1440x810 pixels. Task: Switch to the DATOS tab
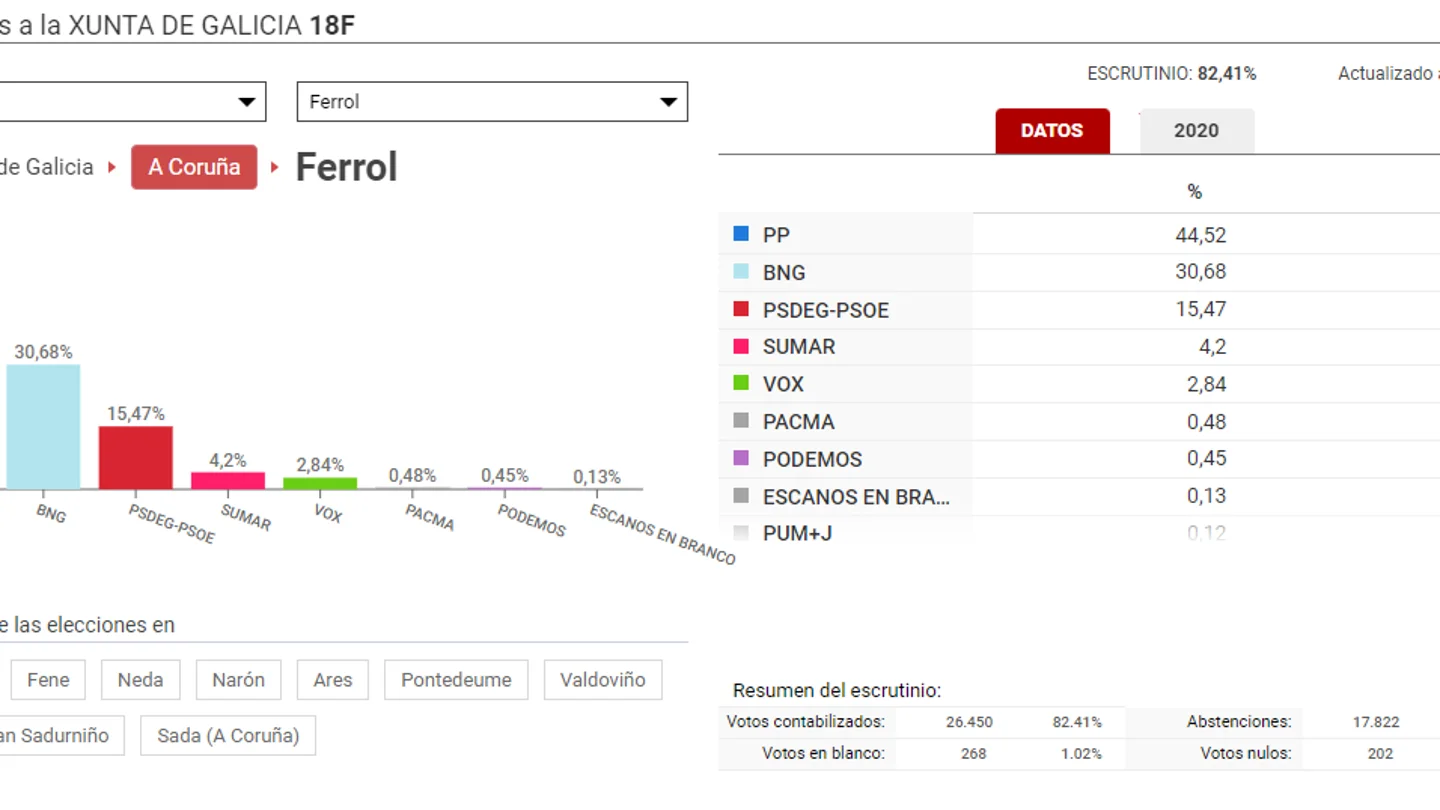click(x=1052, y=131)
